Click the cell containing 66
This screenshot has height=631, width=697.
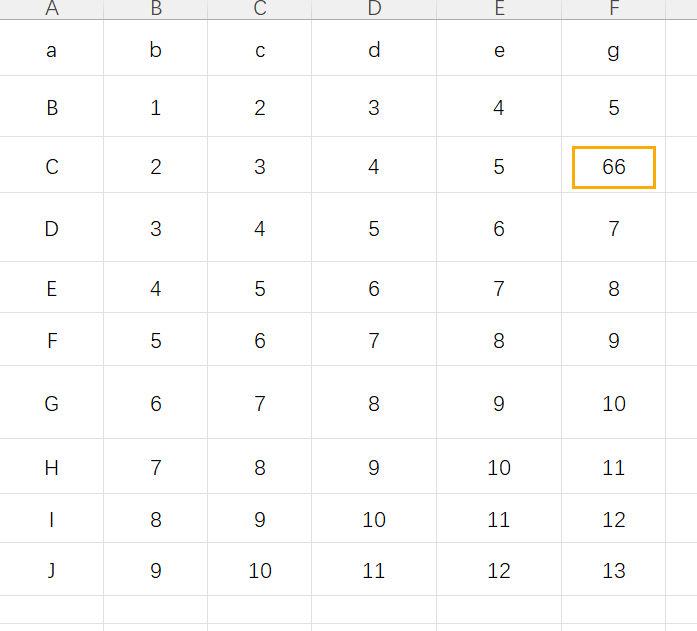point(613,167)
